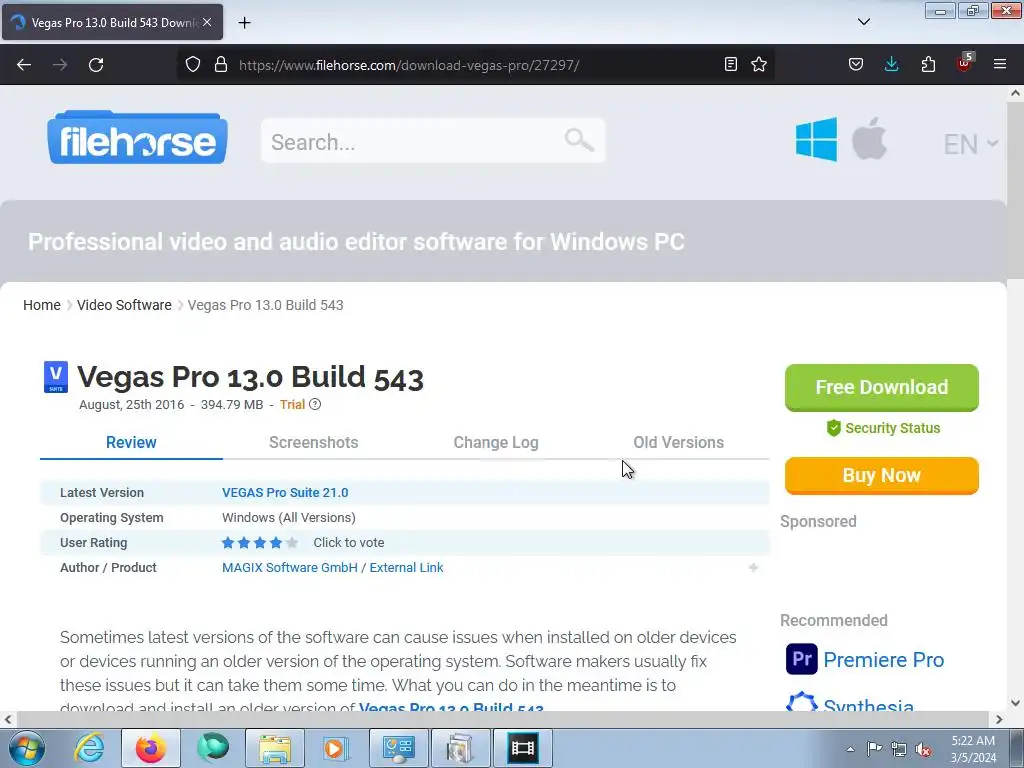Open VEGAS Pro Suite 21.0 link

[x=285, y=492]
